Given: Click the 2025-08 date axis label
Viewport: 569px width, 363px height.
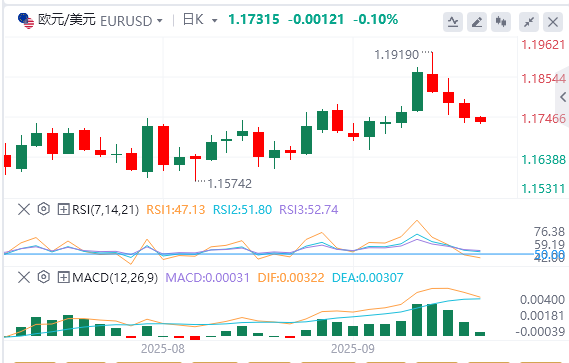Looking at the screenshot, I should coord(163,349).
